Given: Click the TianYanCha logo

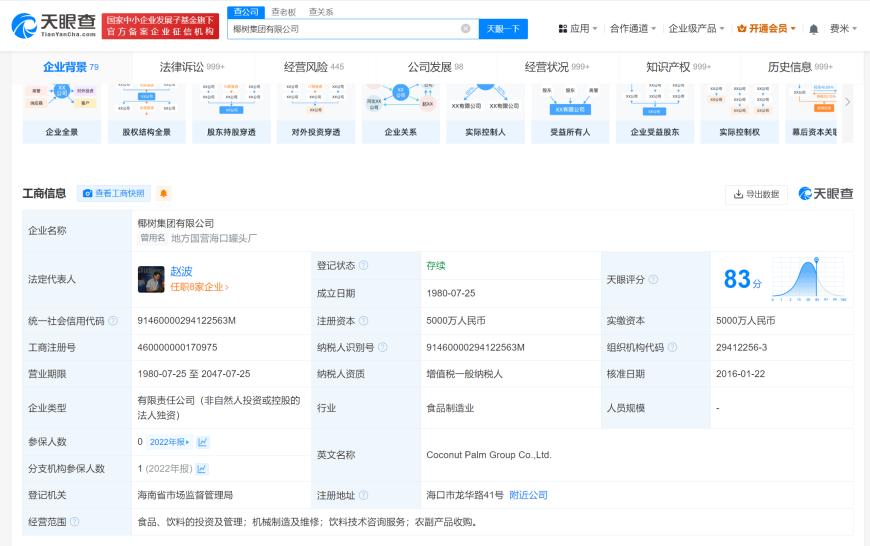Looking at the screenshot, I should (54, 26).
